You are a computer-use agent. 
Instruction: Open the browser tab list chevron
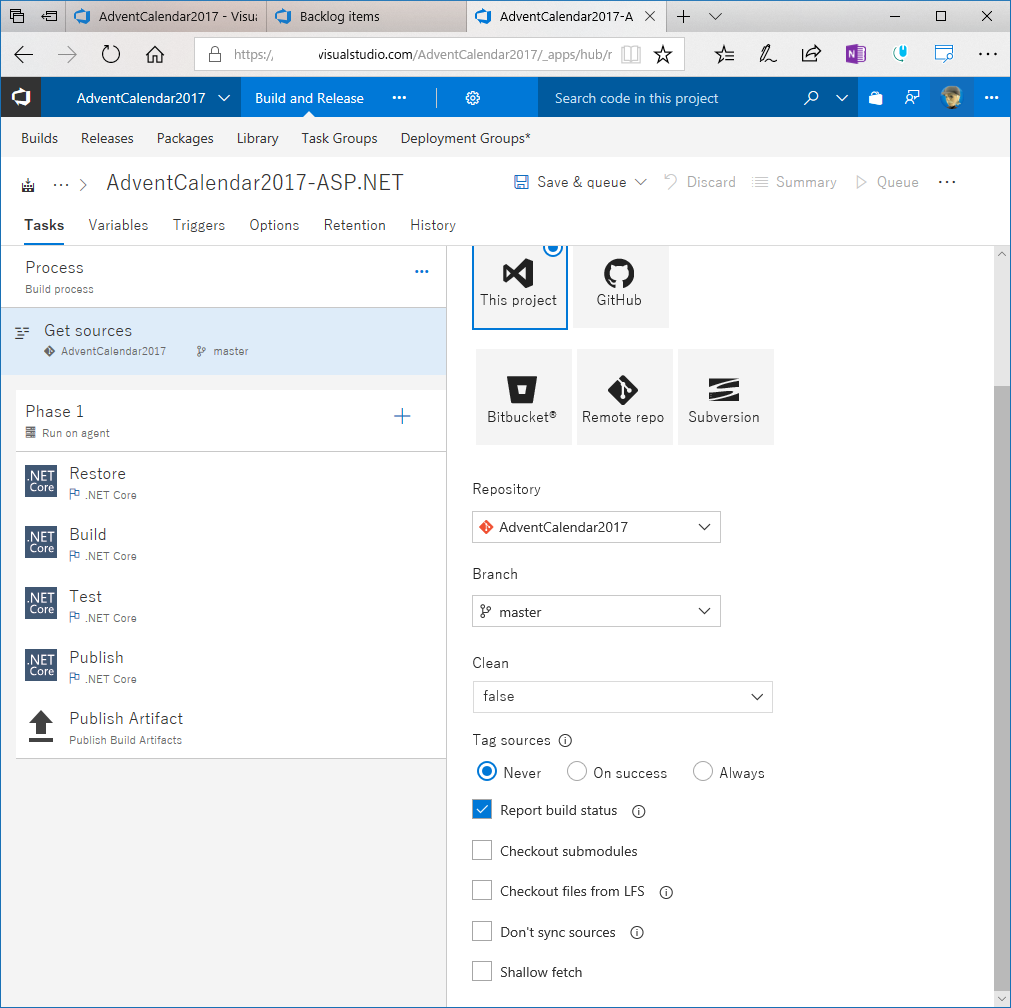(715, 16)
